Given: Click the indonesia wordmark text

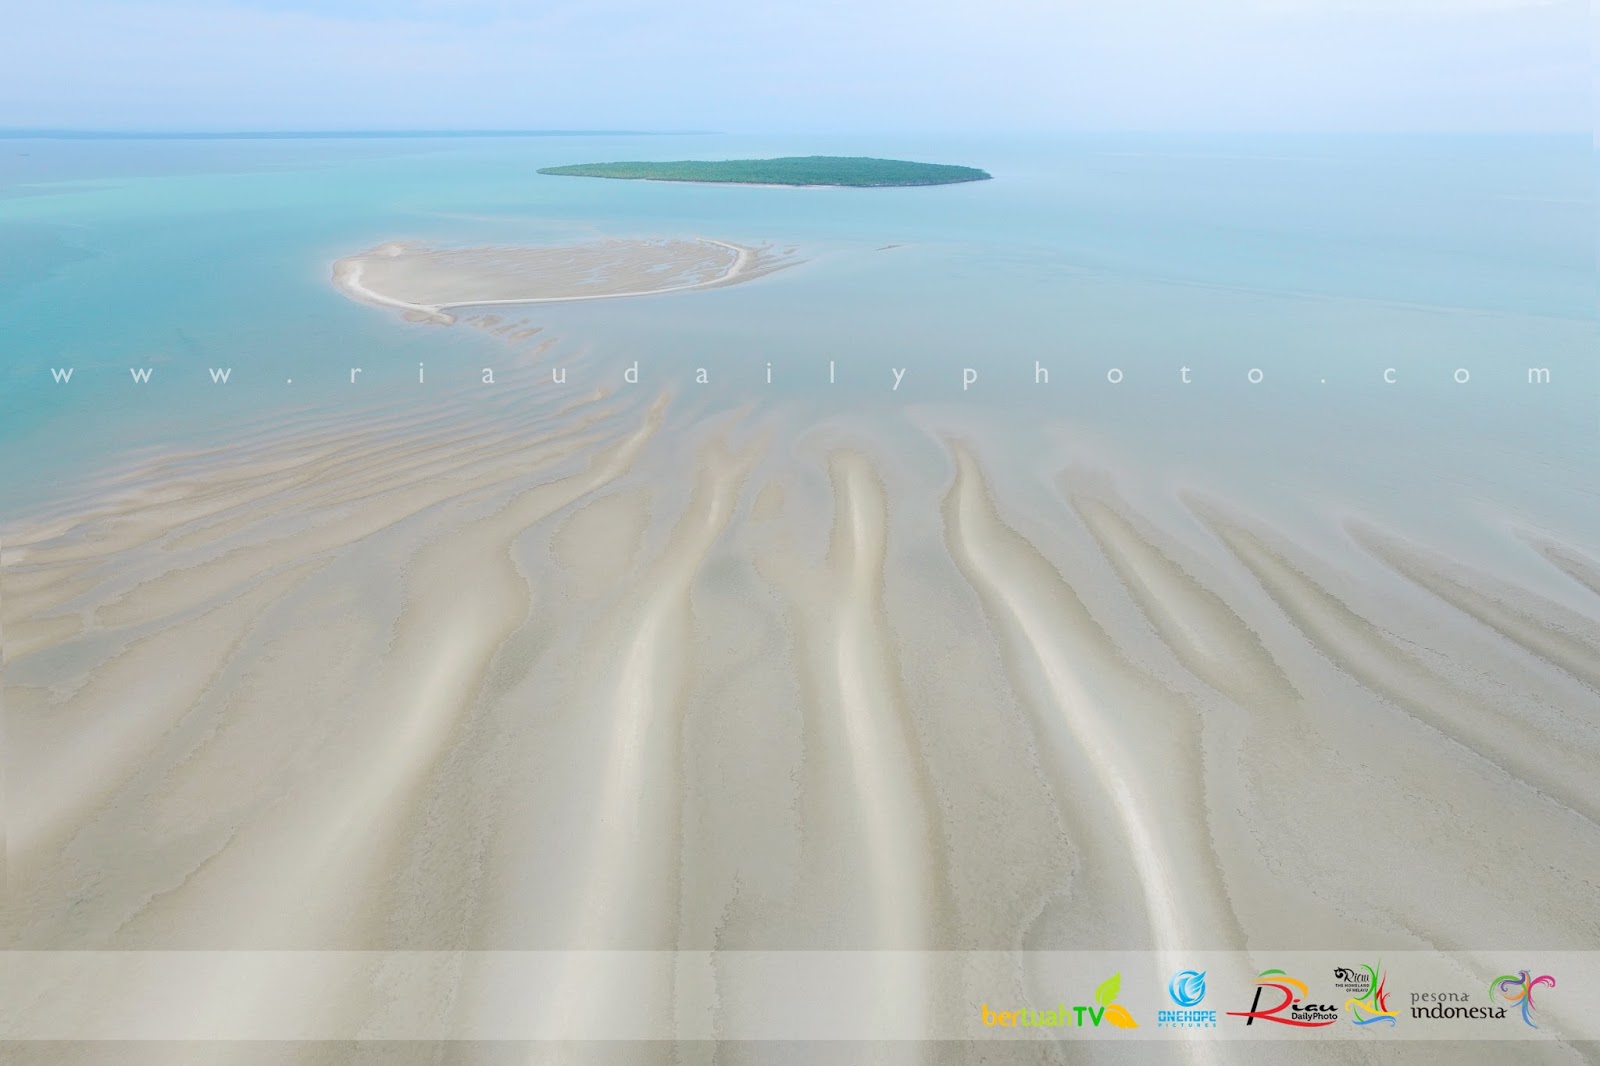Looking at the screenshot, I should 1458,1012.
